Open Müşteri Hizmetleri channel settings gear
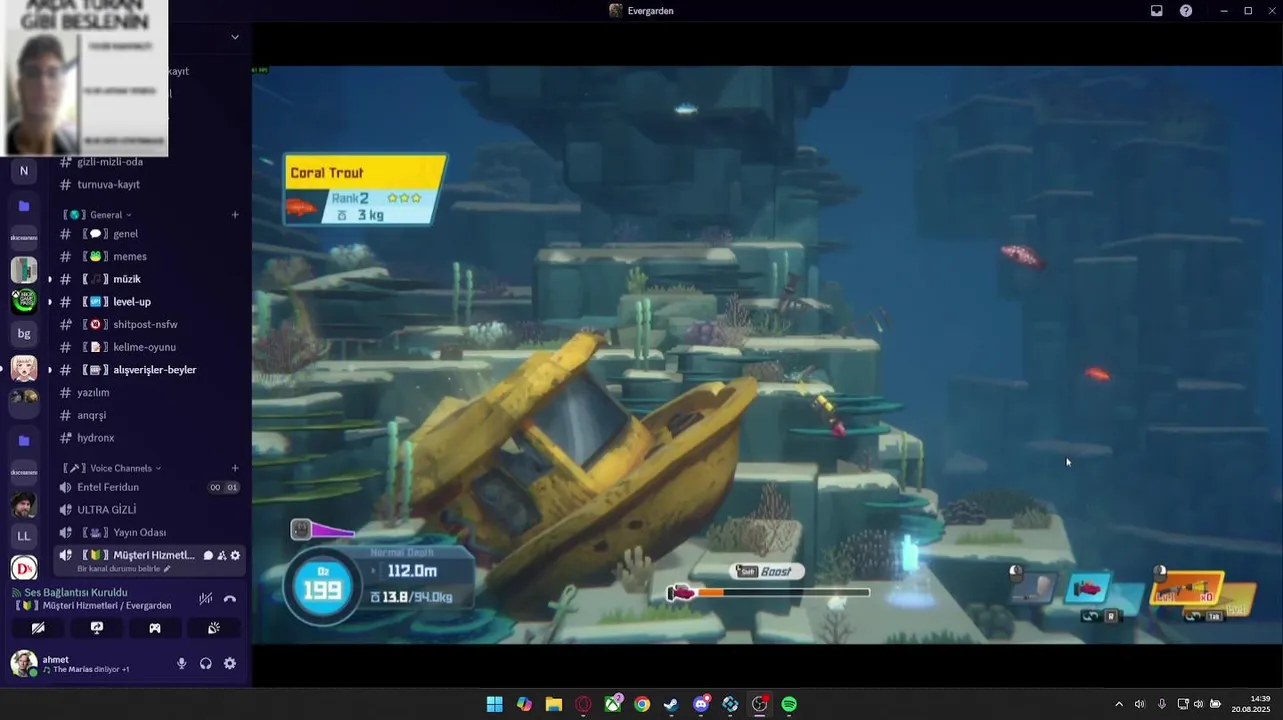Viewport: 1283px width, 720px height. (x=236, y=555)
